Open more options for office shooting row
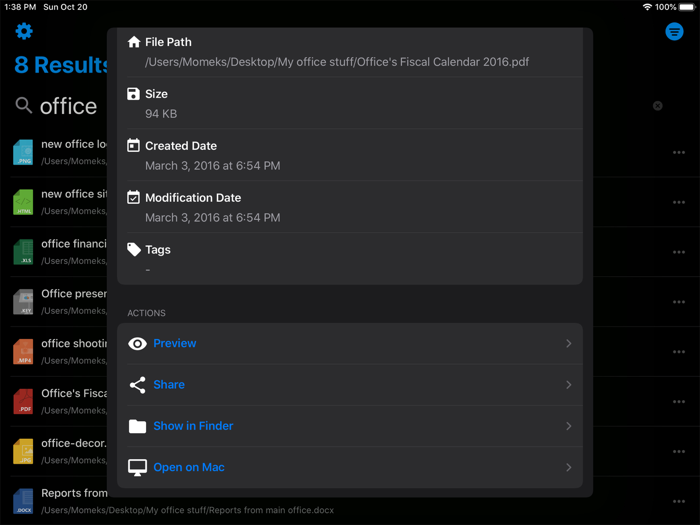Screen dimensions: 700x525 tap(679, 352)
